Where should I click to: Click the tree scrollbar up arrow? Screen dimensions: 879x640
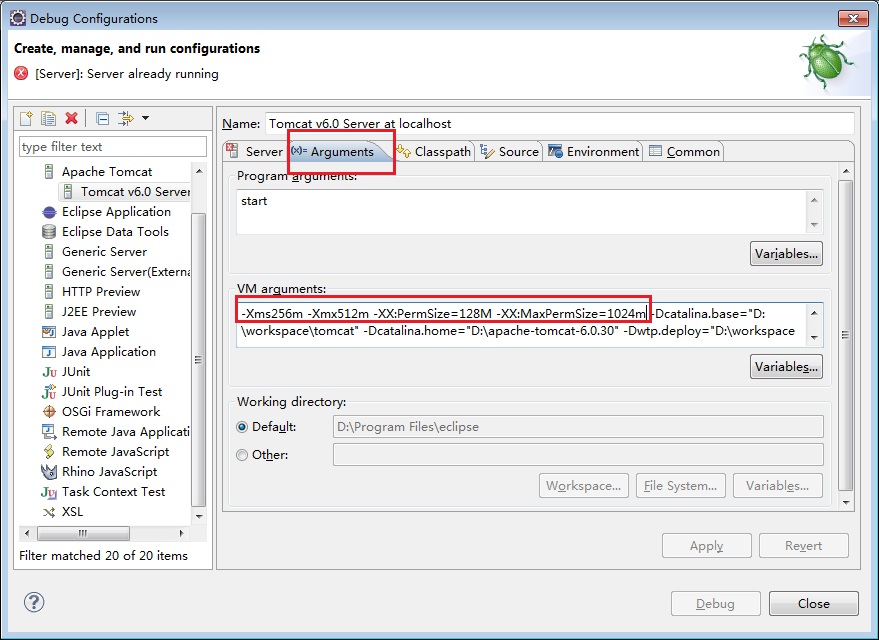[198, 170]
